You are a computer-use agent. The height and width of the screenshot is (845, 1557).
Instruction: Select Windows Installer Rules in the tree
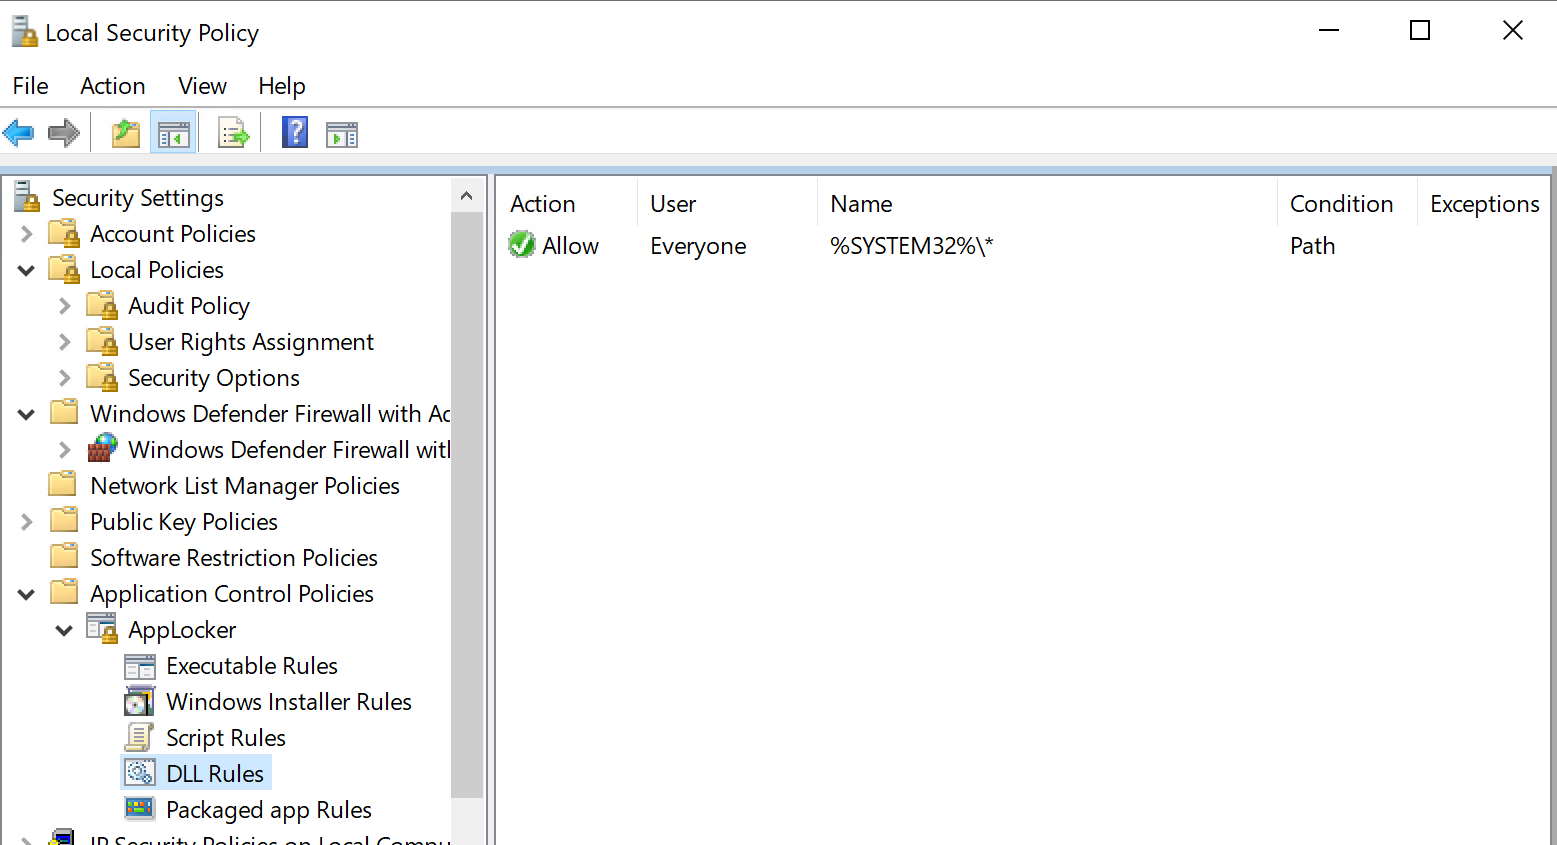tap(289, 702)
